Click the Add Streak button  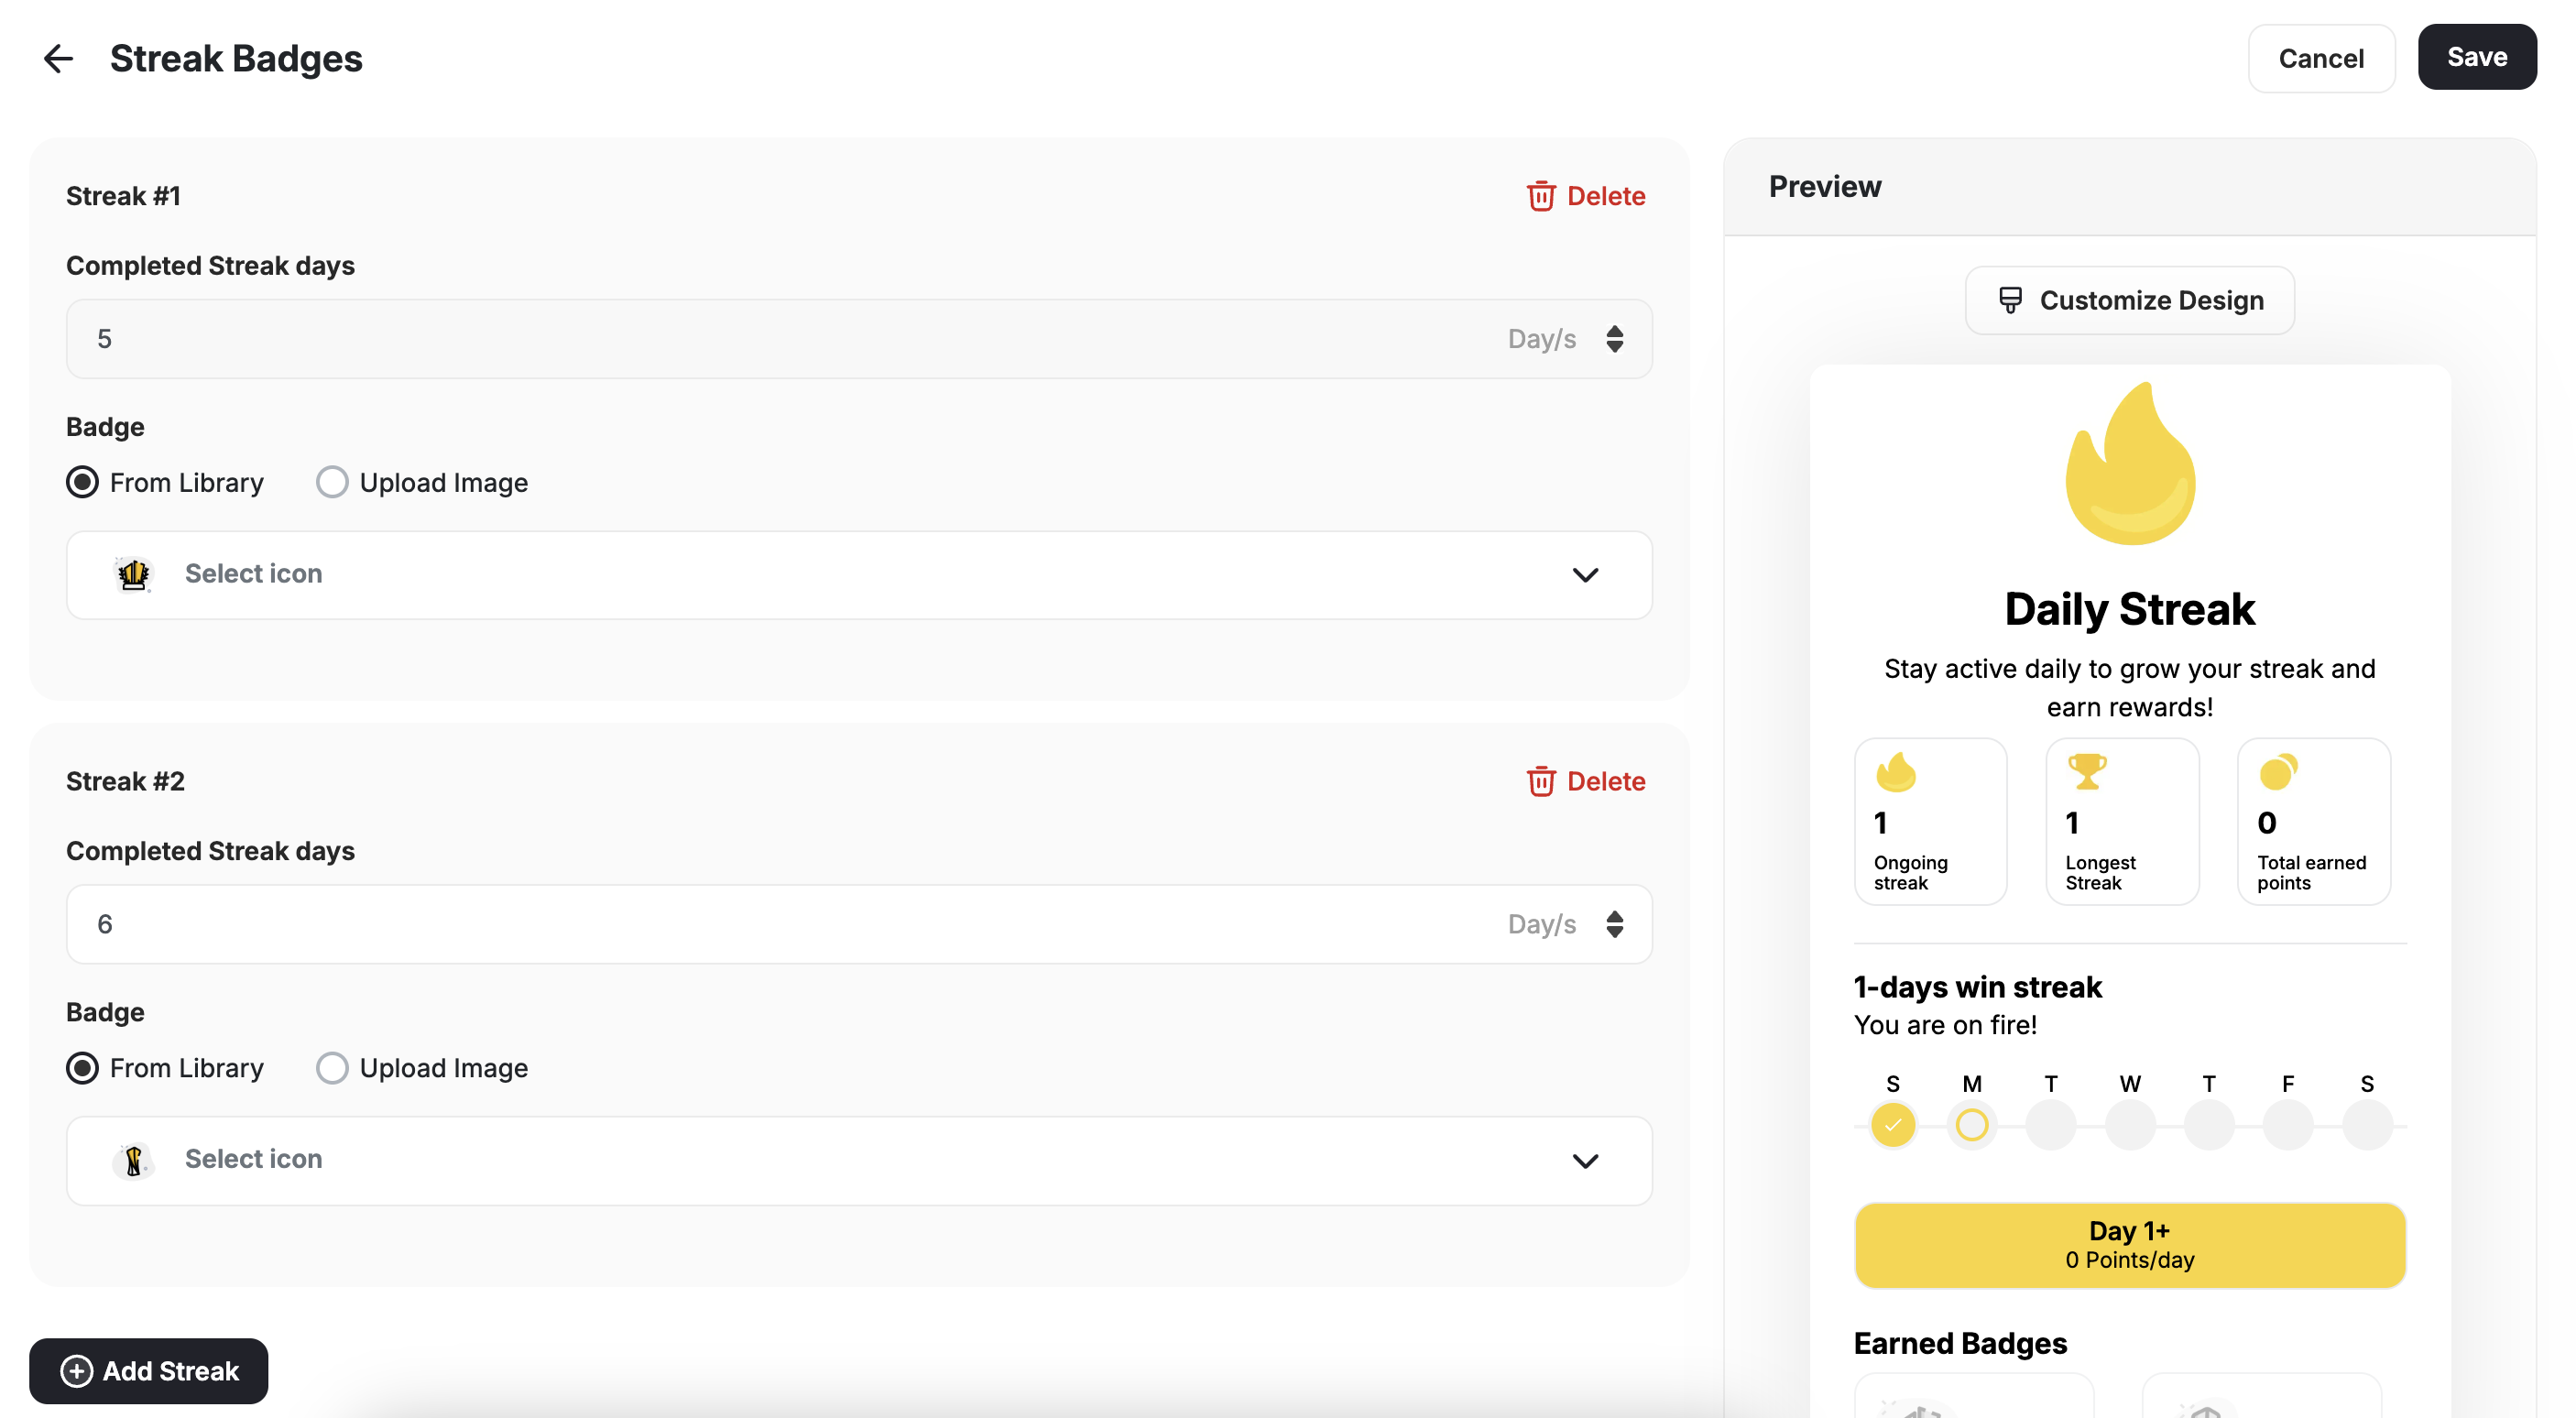[x=149, y=1370]
